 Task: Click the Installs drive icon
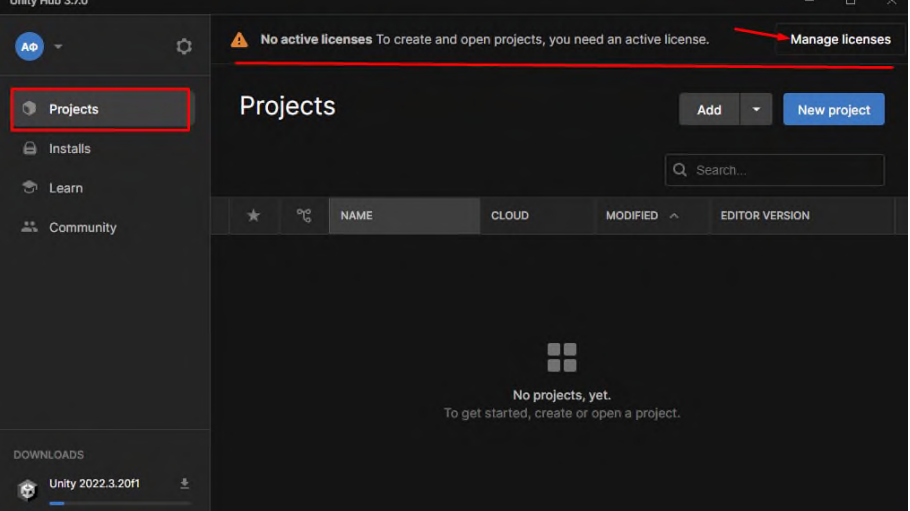coord(30,149)
